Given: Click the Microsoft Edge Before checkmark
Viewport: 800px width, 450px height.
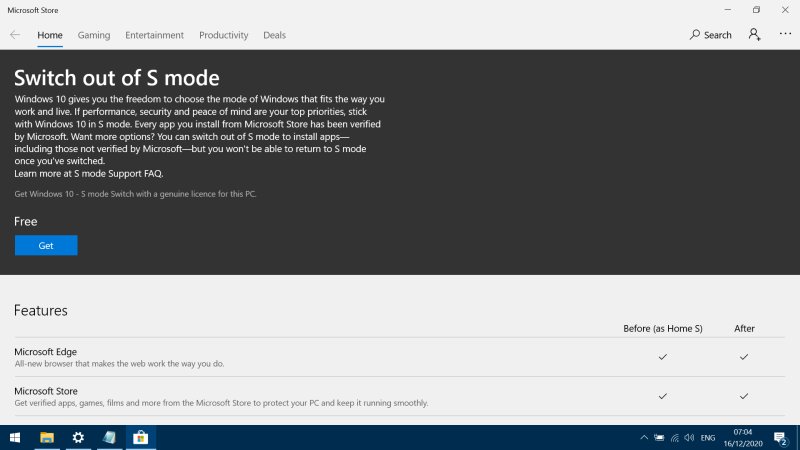Looking at the screenshot, I should [x=663, y=357].
